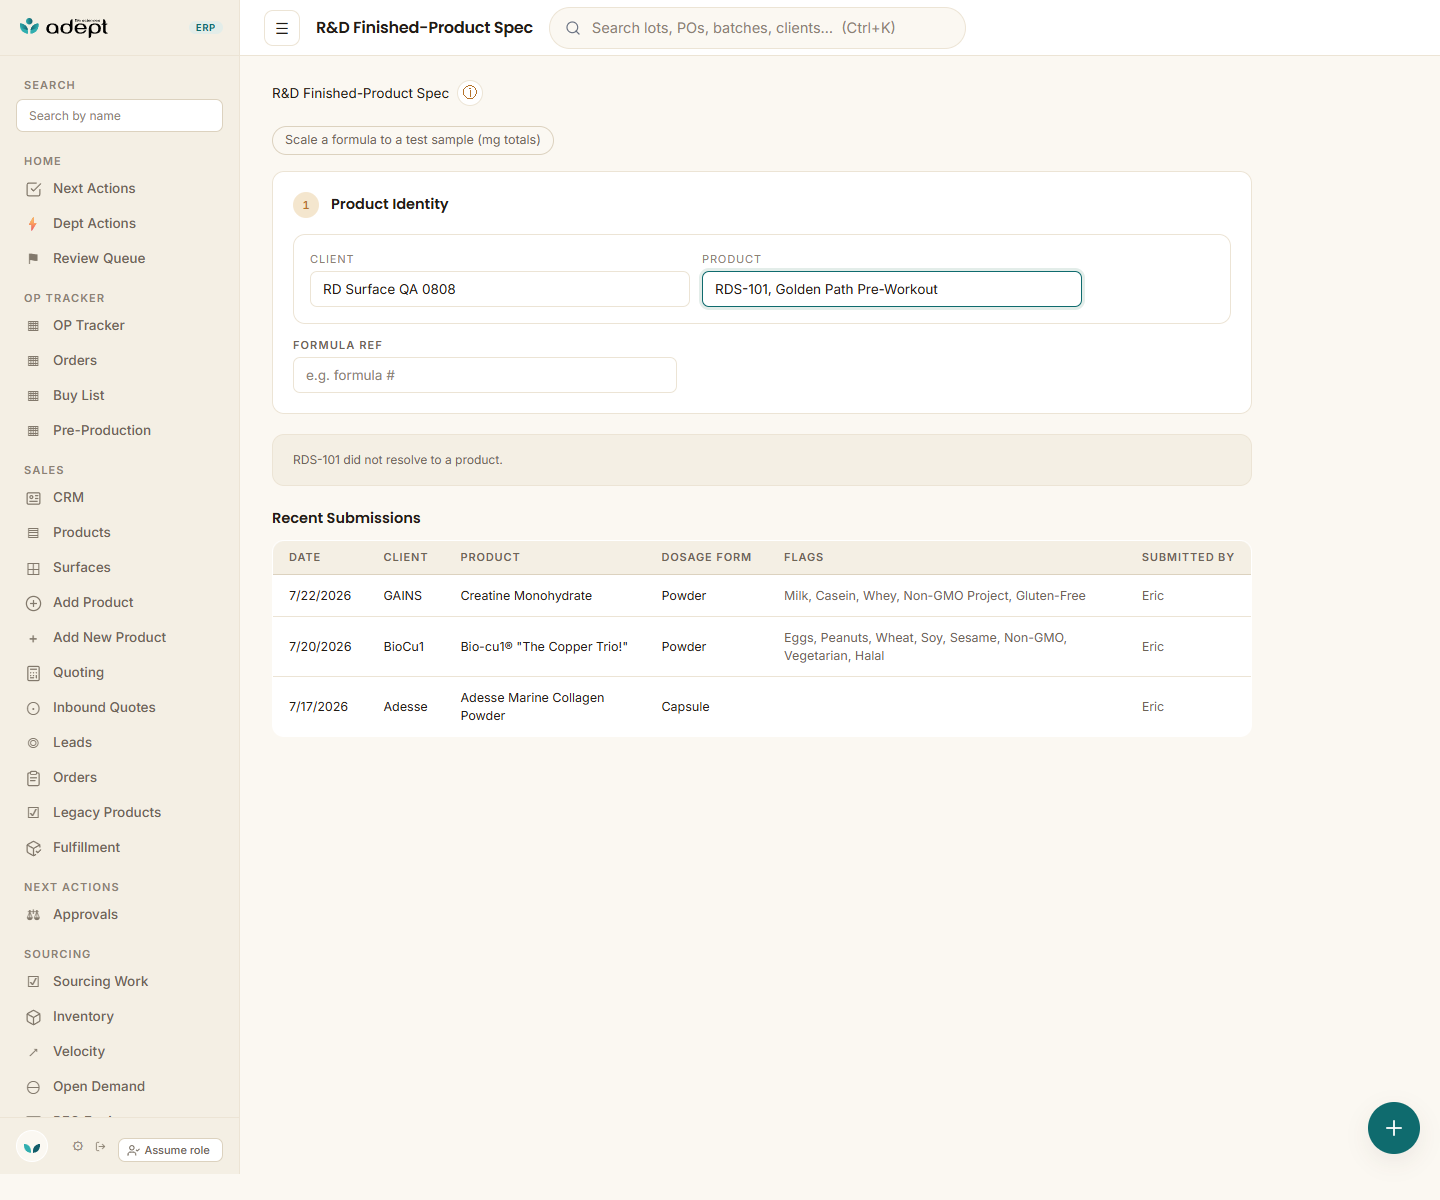Click the Surfaces grid icon
This screenshot has height=1200, width=1440.
[33, 568]
